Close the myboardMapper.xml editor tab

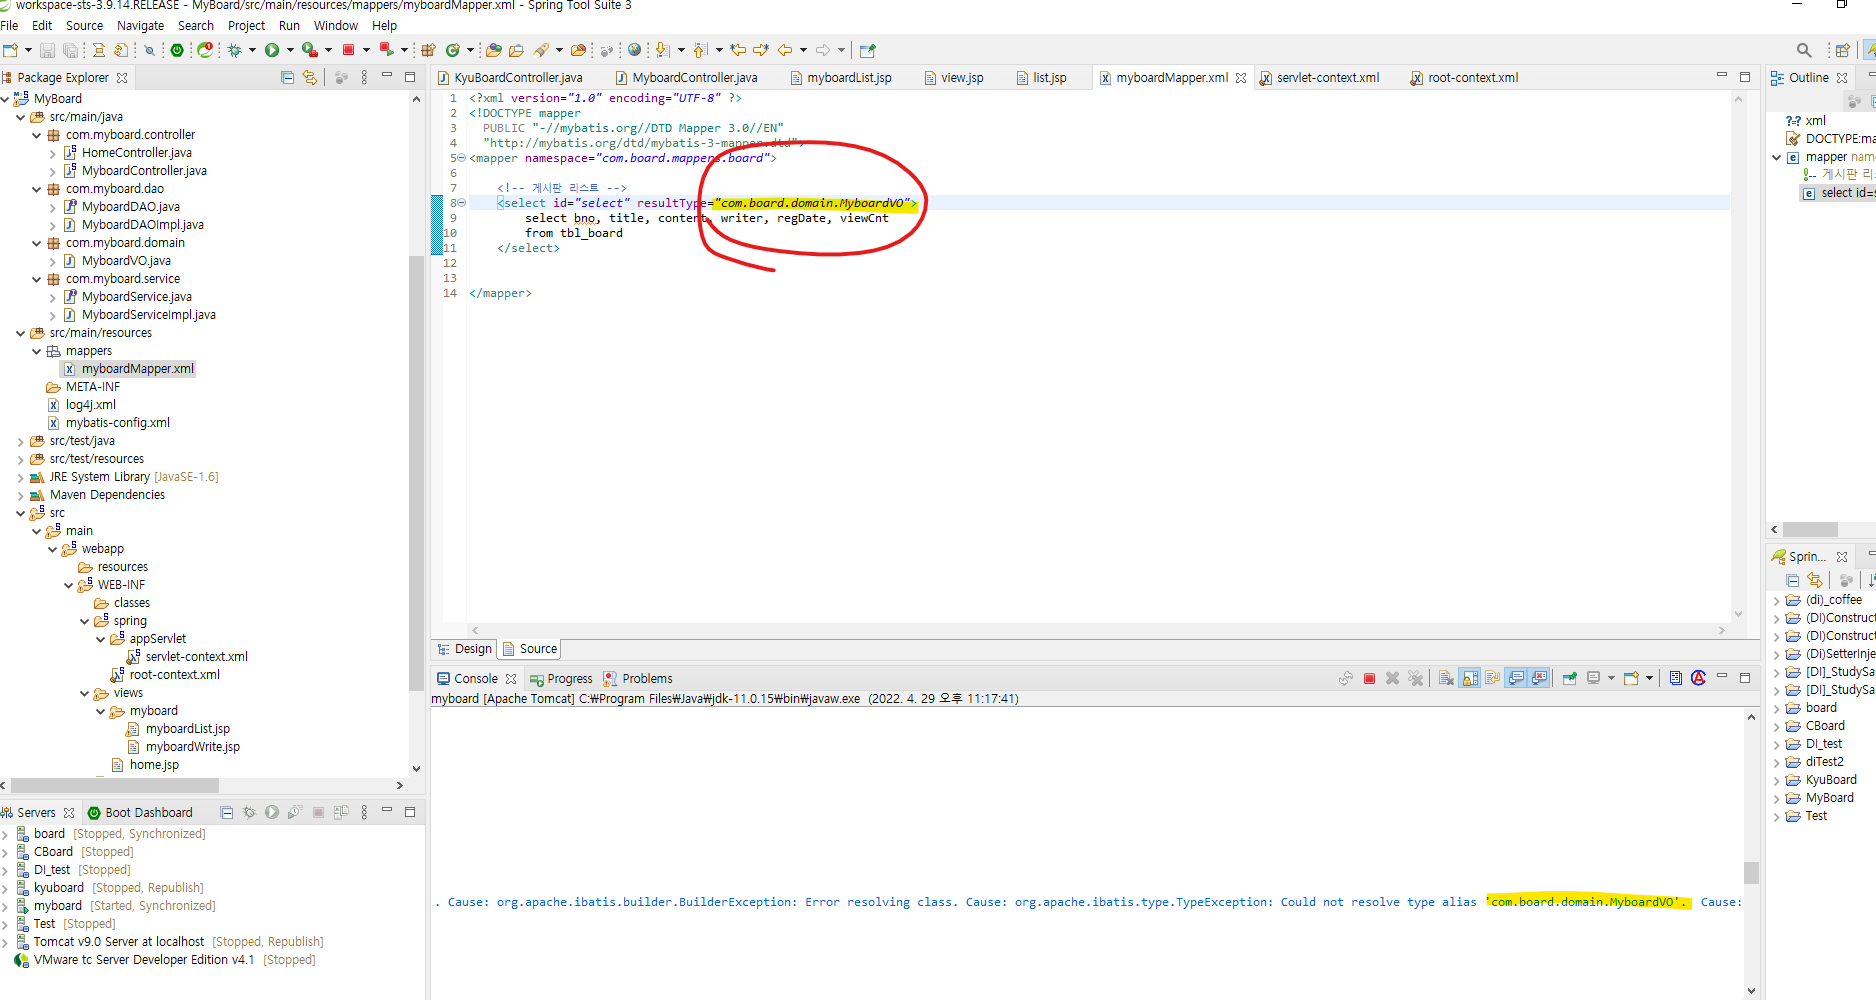pos(1241,77)
